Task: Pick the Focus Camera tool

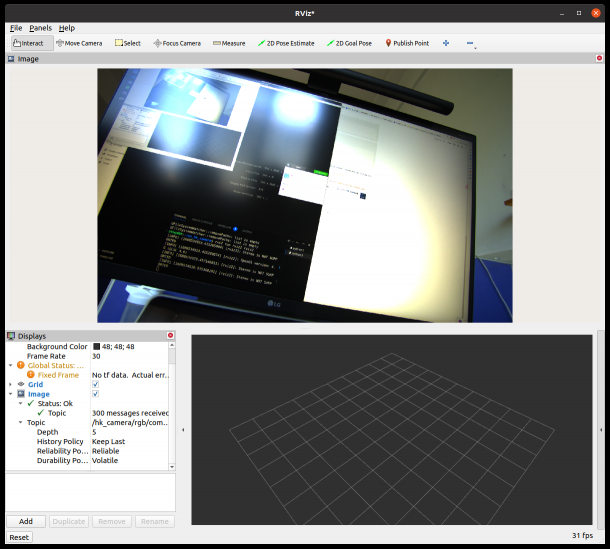Action: coord(177,43)
